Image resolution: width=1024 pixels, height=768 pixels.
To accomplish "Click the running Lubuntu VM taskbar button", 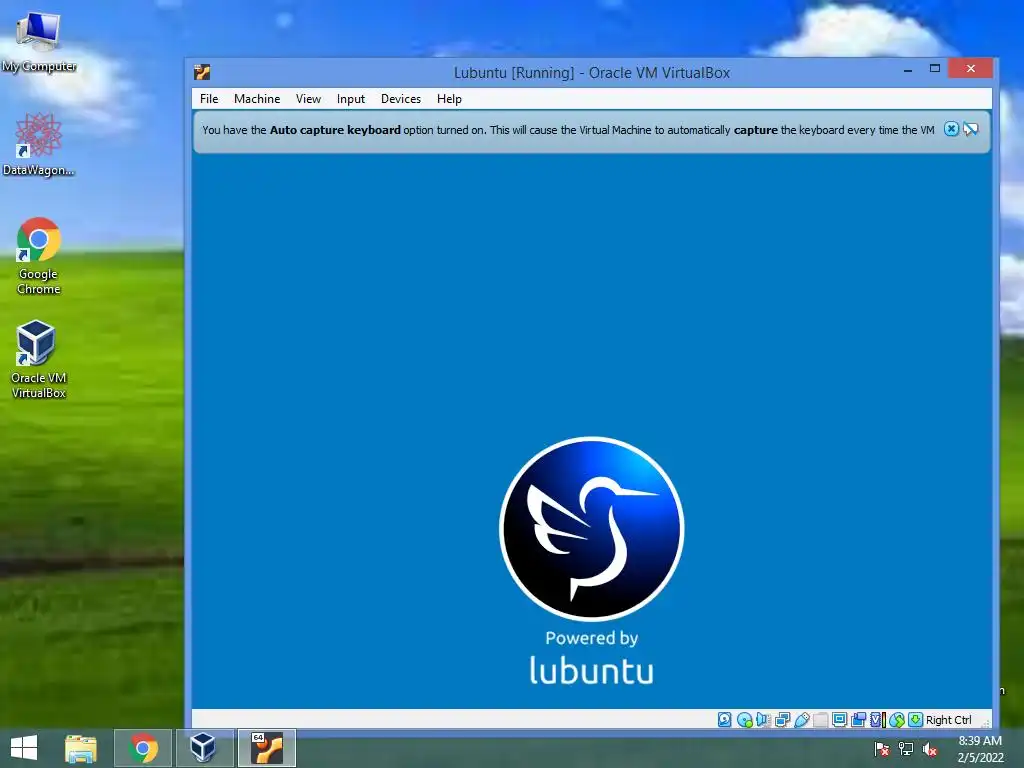I will (267, 748).
